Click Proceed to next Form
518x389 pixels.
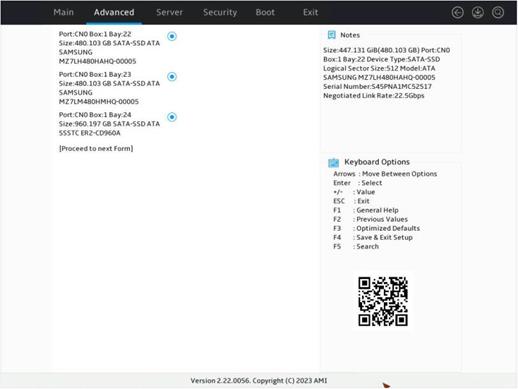point(96,148)
